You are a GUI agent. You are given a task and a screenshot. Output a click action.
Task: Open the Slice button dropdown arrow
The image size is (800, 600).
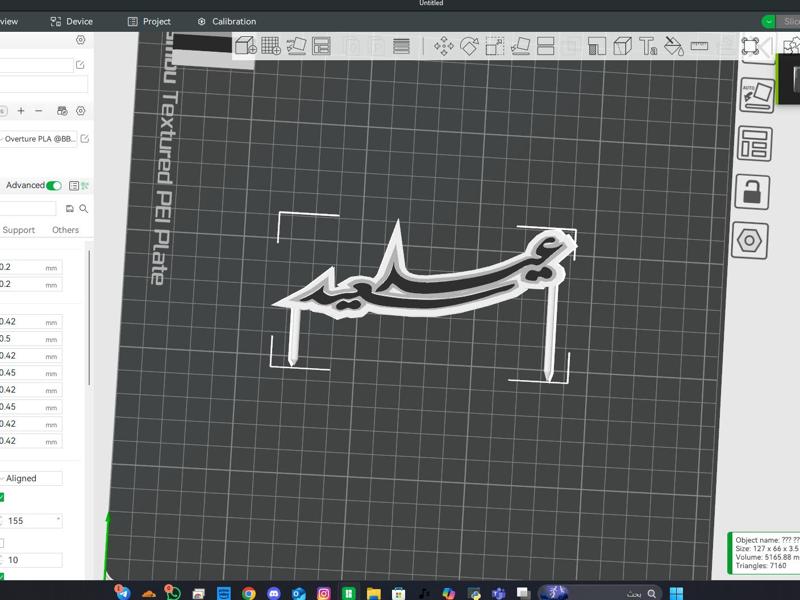coord(768,21)
